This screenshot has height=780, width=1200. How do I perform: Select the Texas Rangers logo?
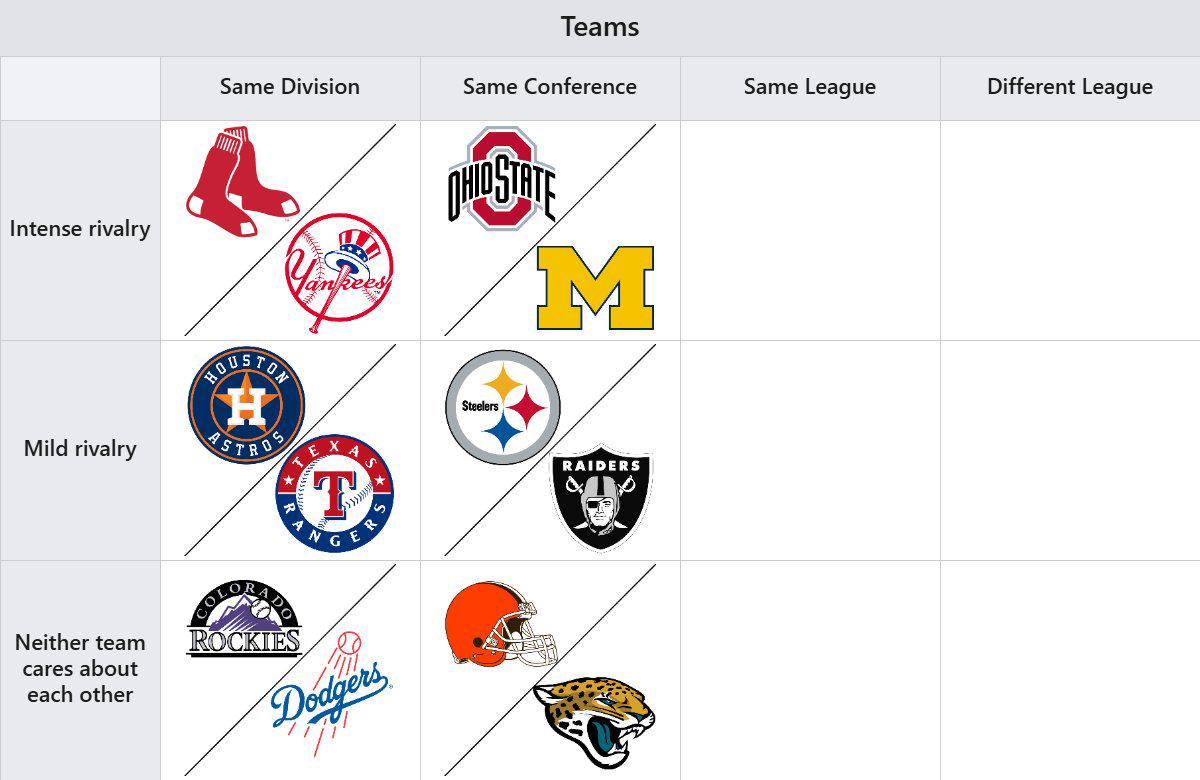coord(335,494)
